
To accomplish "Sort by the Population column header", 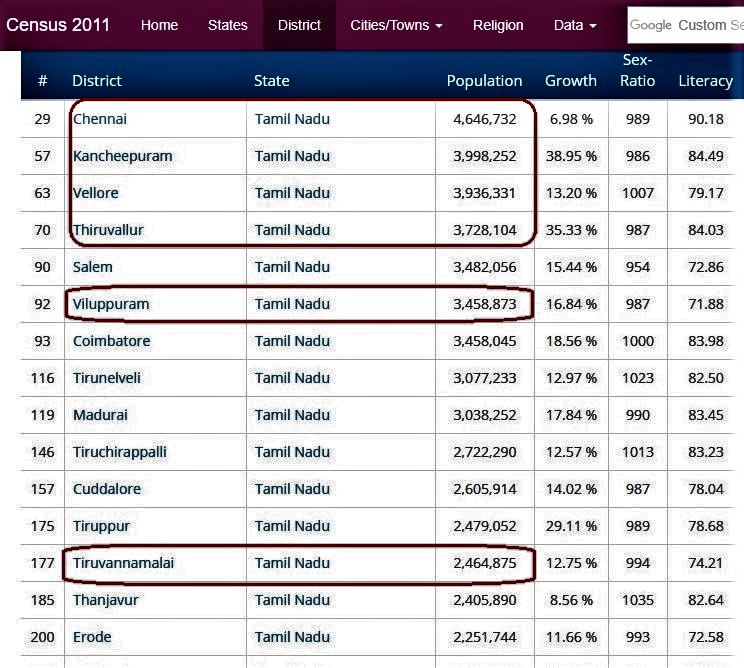I will coord(484,81).
